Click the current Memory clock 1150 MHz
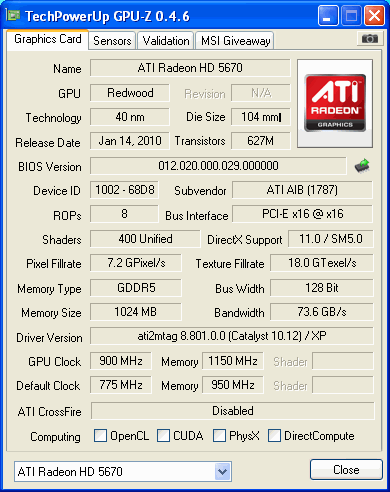The height and width of the screenshot is (492, 390). (x=233, y=361)
